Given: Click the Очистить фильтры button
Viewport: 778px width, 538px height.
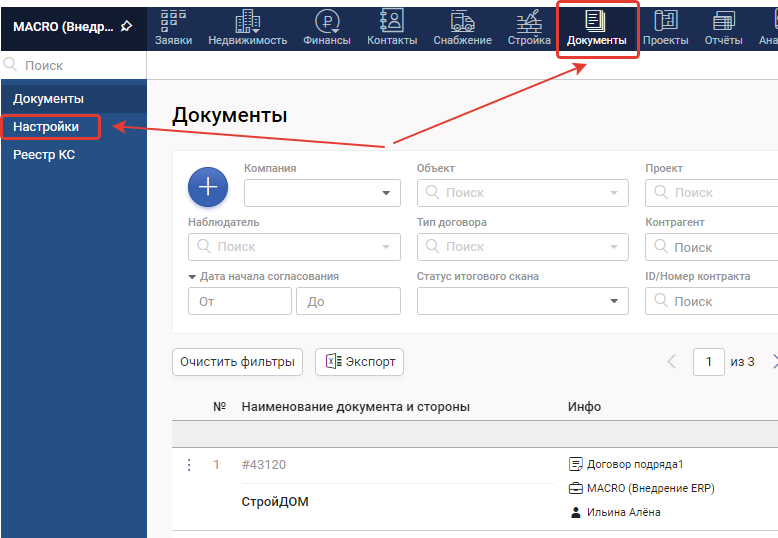Looking at the screenshot, I should 237,362.
